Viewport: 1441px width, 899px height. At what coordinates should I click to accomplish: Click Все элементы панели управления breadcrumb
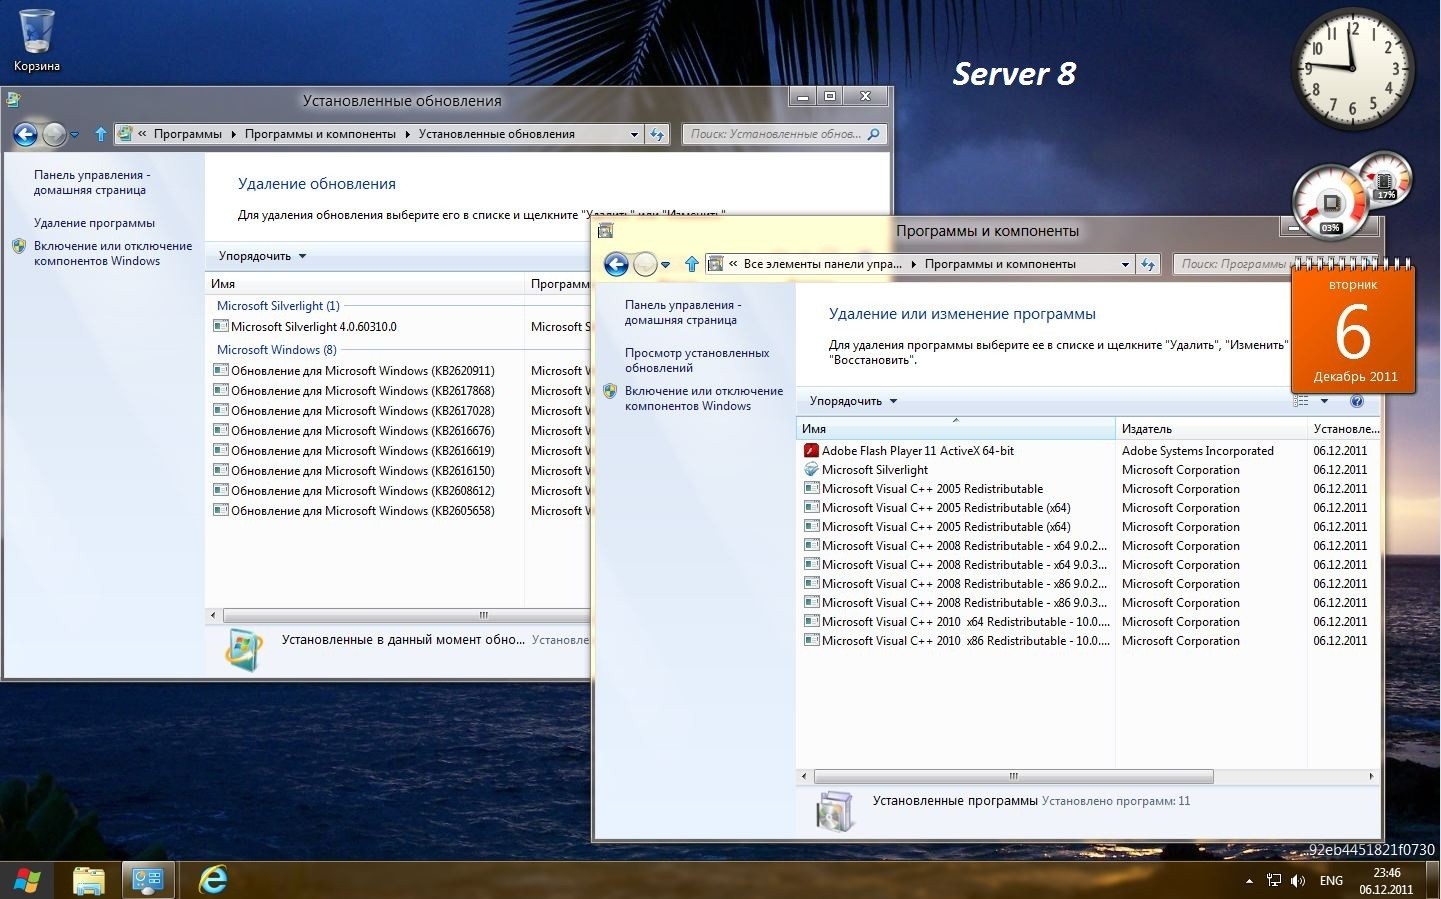[x=822, y=264]
